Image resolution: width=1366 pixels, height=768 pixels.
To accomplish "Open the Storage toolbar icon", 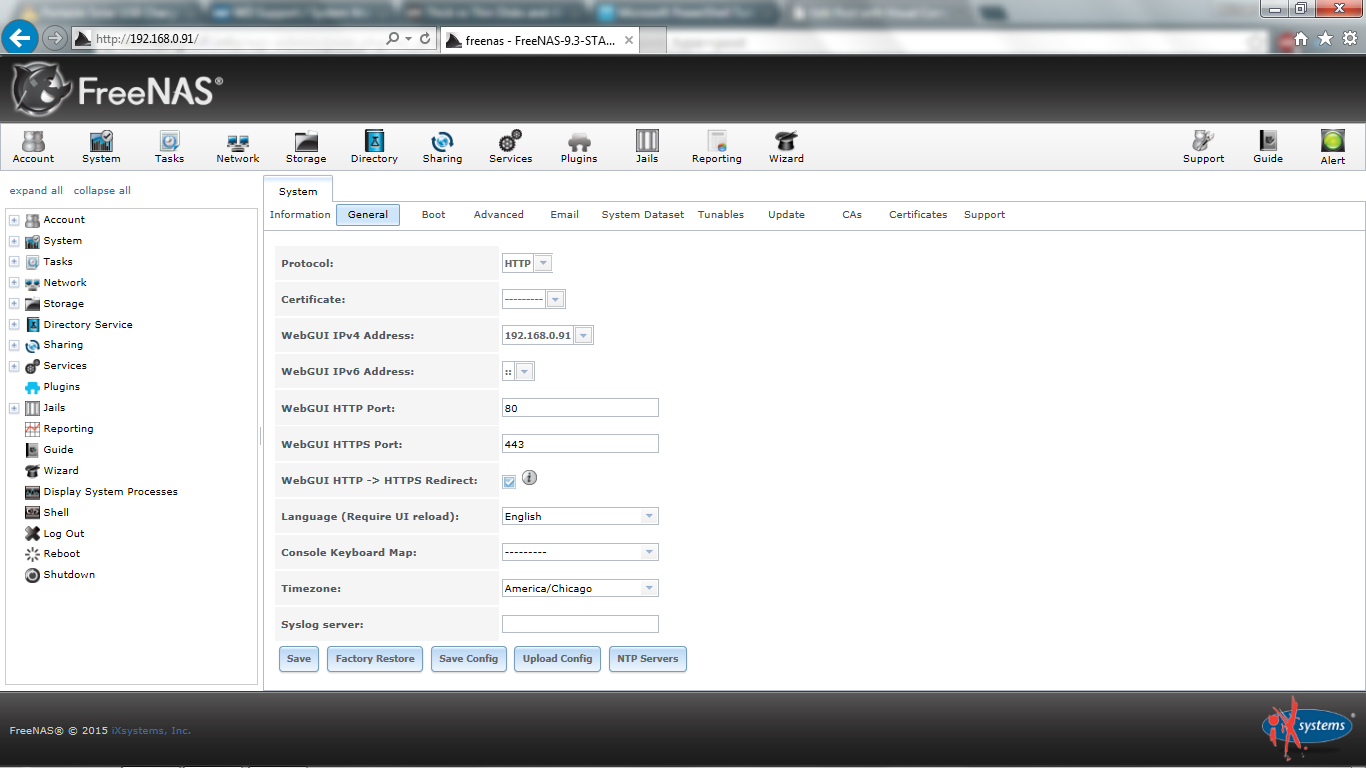I will (306, 146).
